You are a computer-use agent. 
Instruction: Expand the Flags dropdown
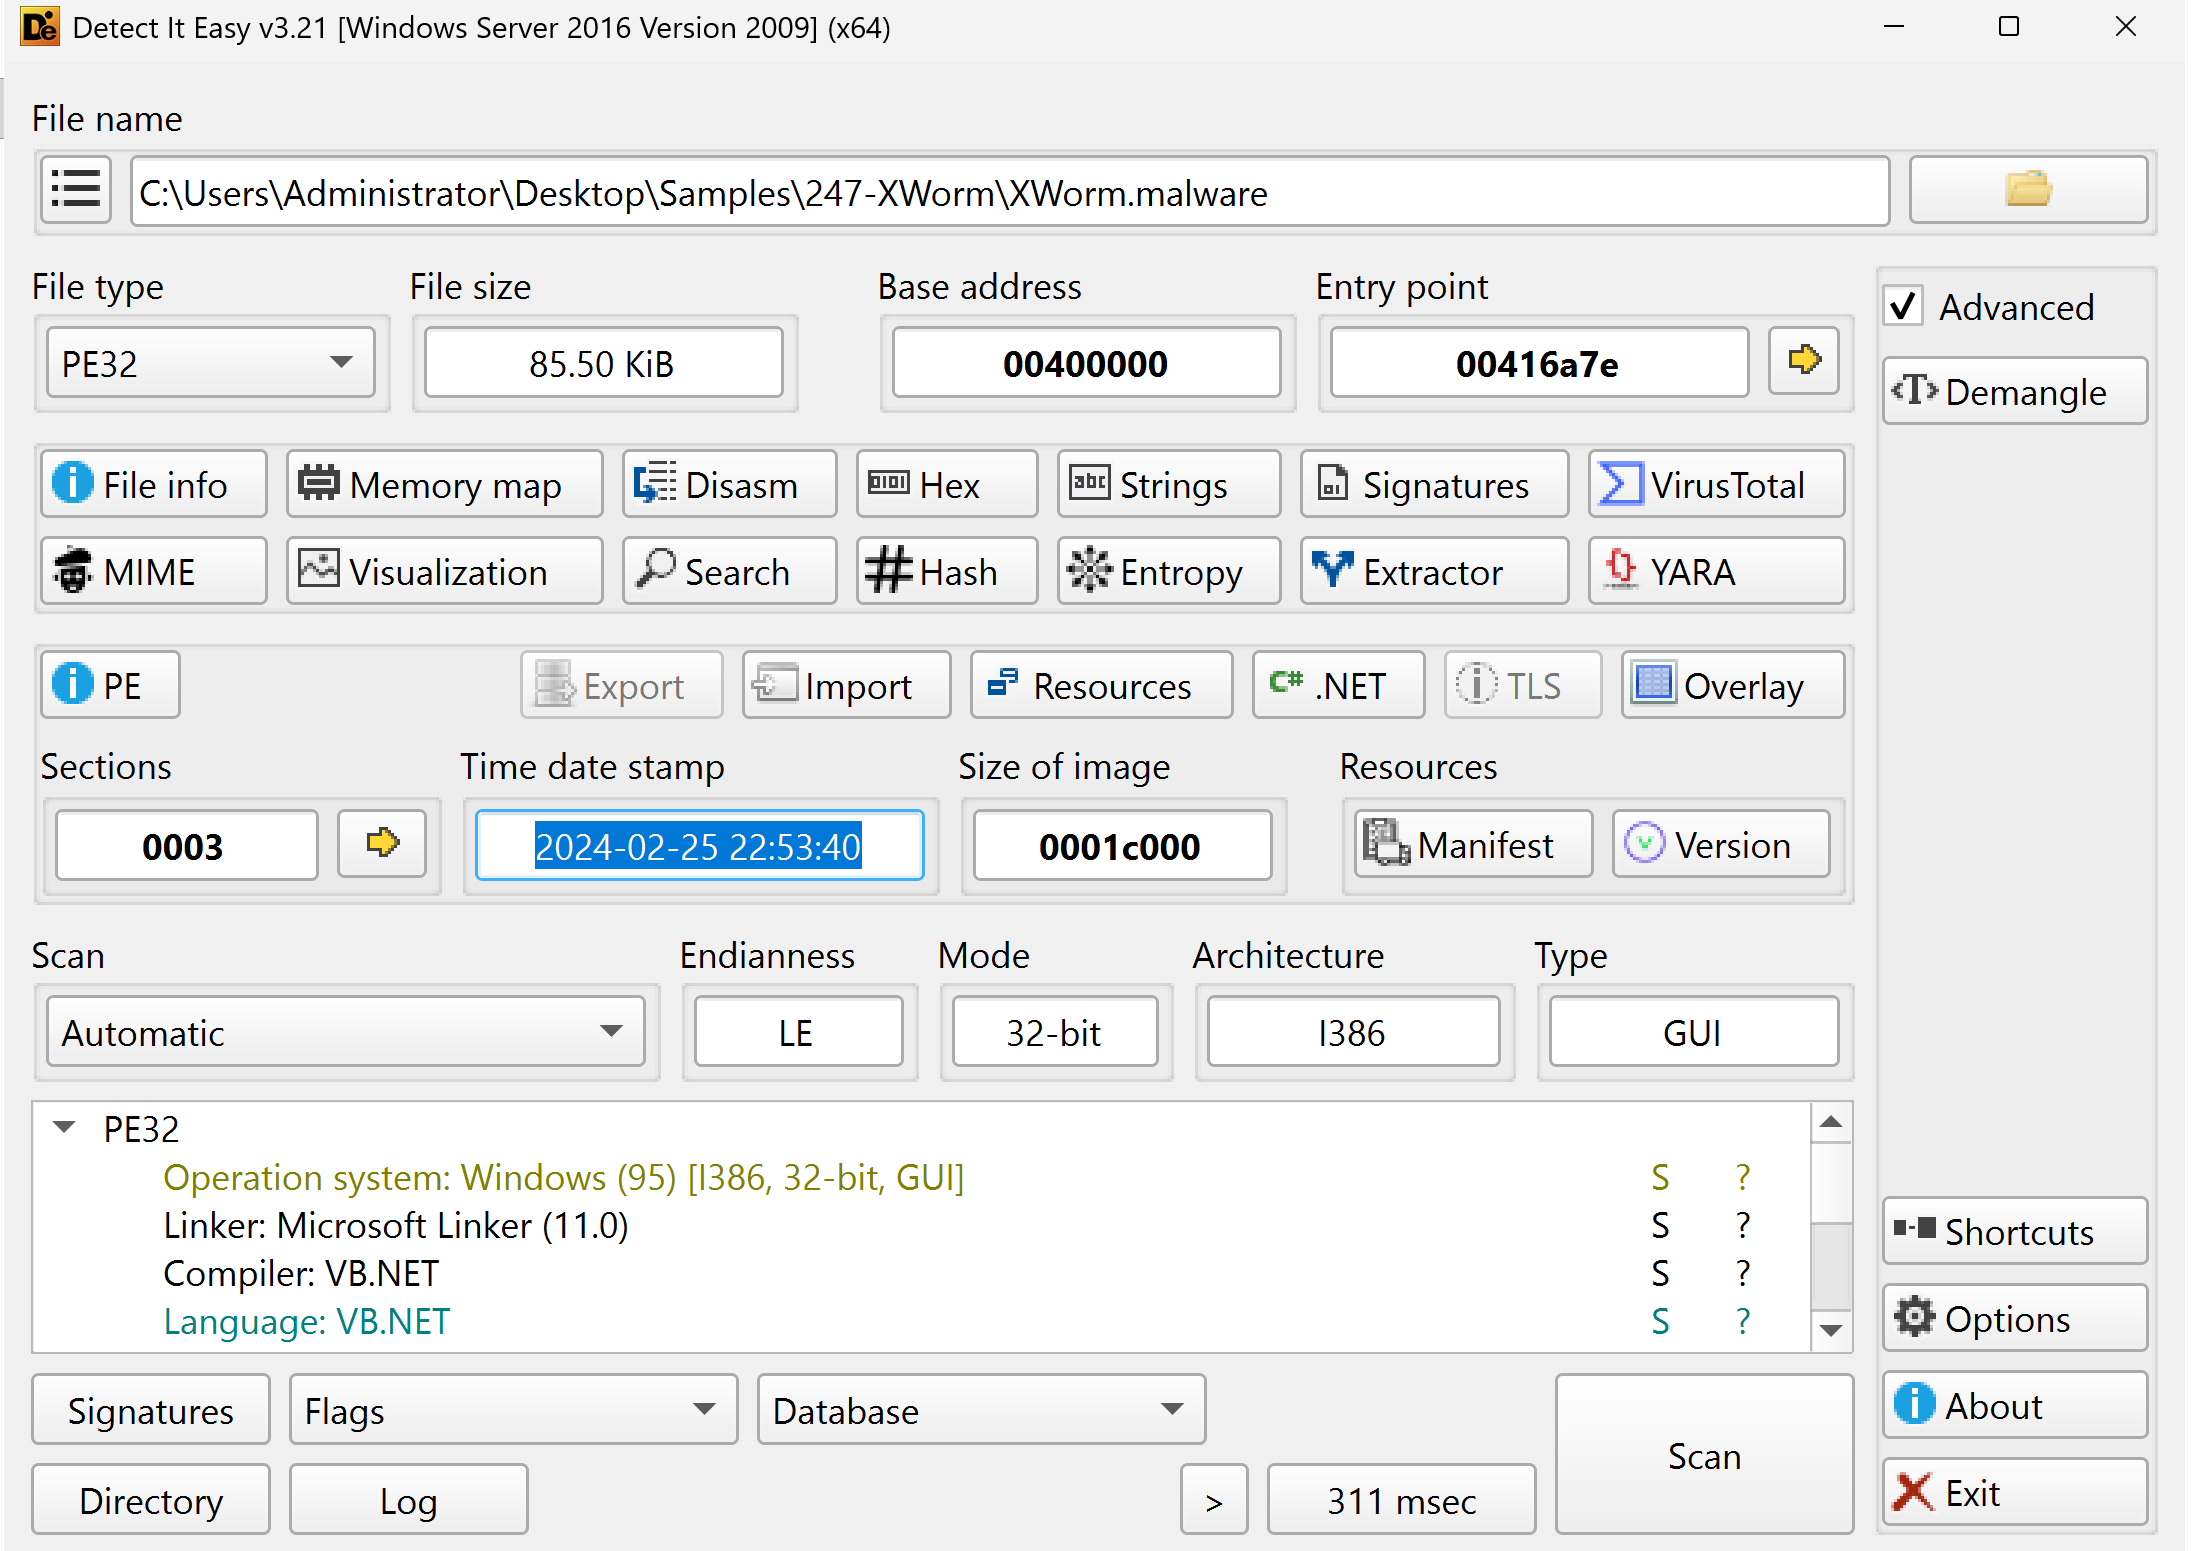(x=513, y=1410)
